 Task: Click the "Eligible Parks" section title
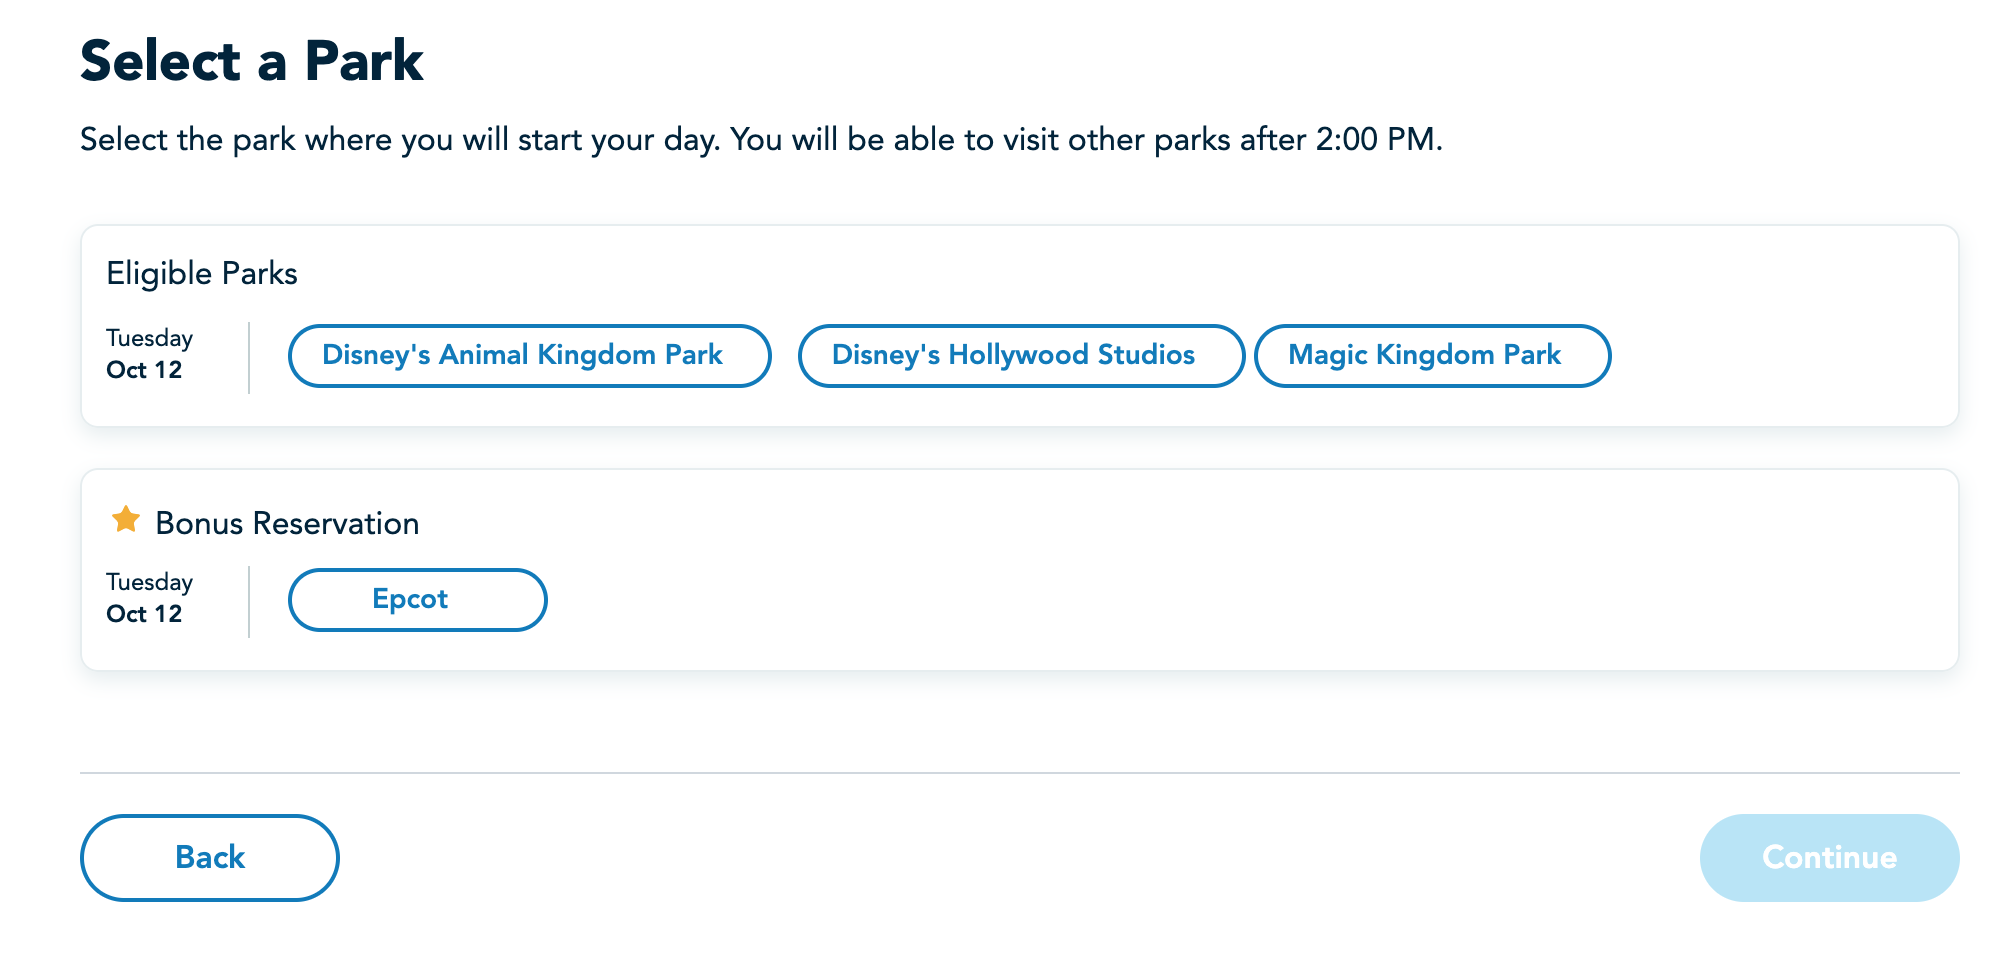pos(202,273)
